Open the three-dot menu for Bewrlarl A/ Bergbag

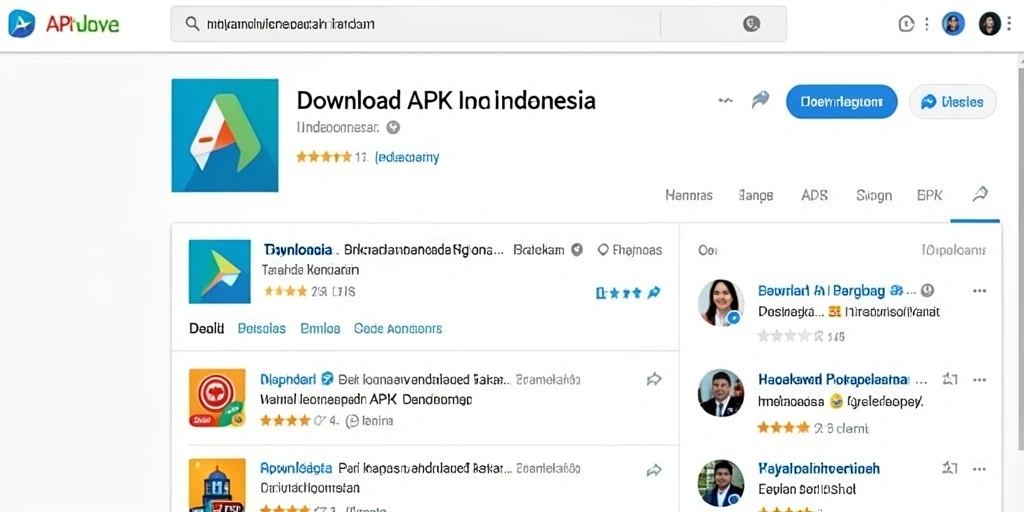click(980, 291)
